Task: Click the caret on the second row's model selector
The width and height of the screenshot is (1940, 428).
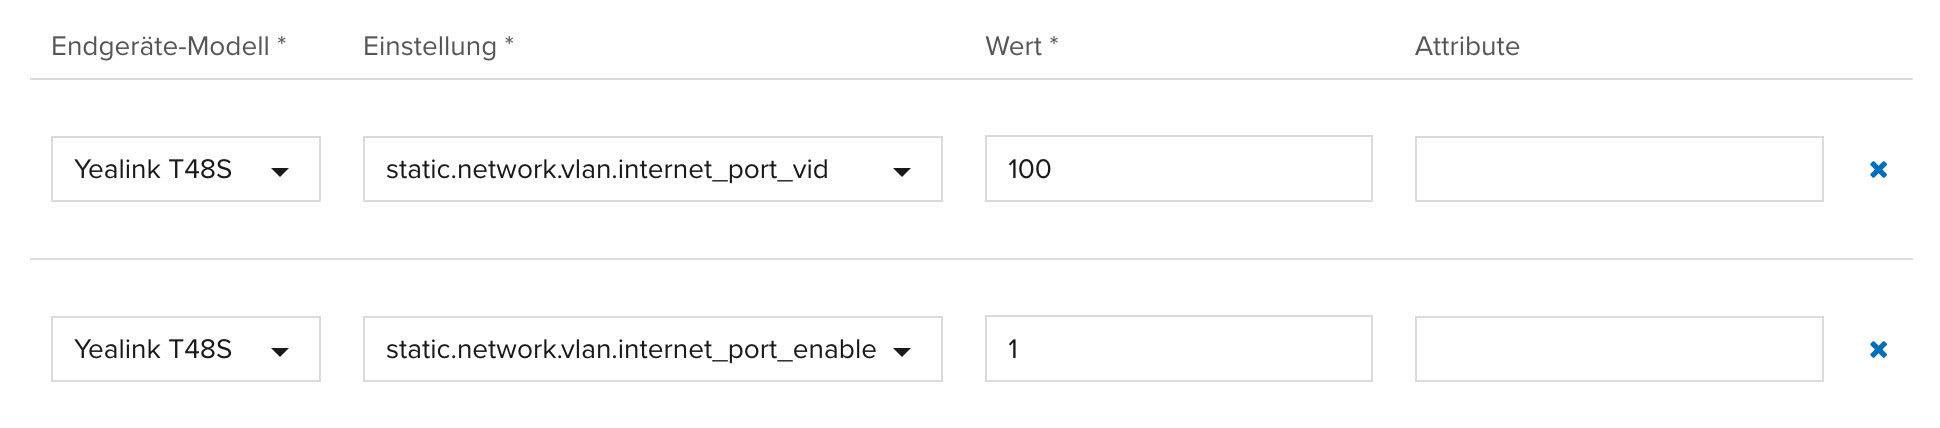Action: coord(280,352)
